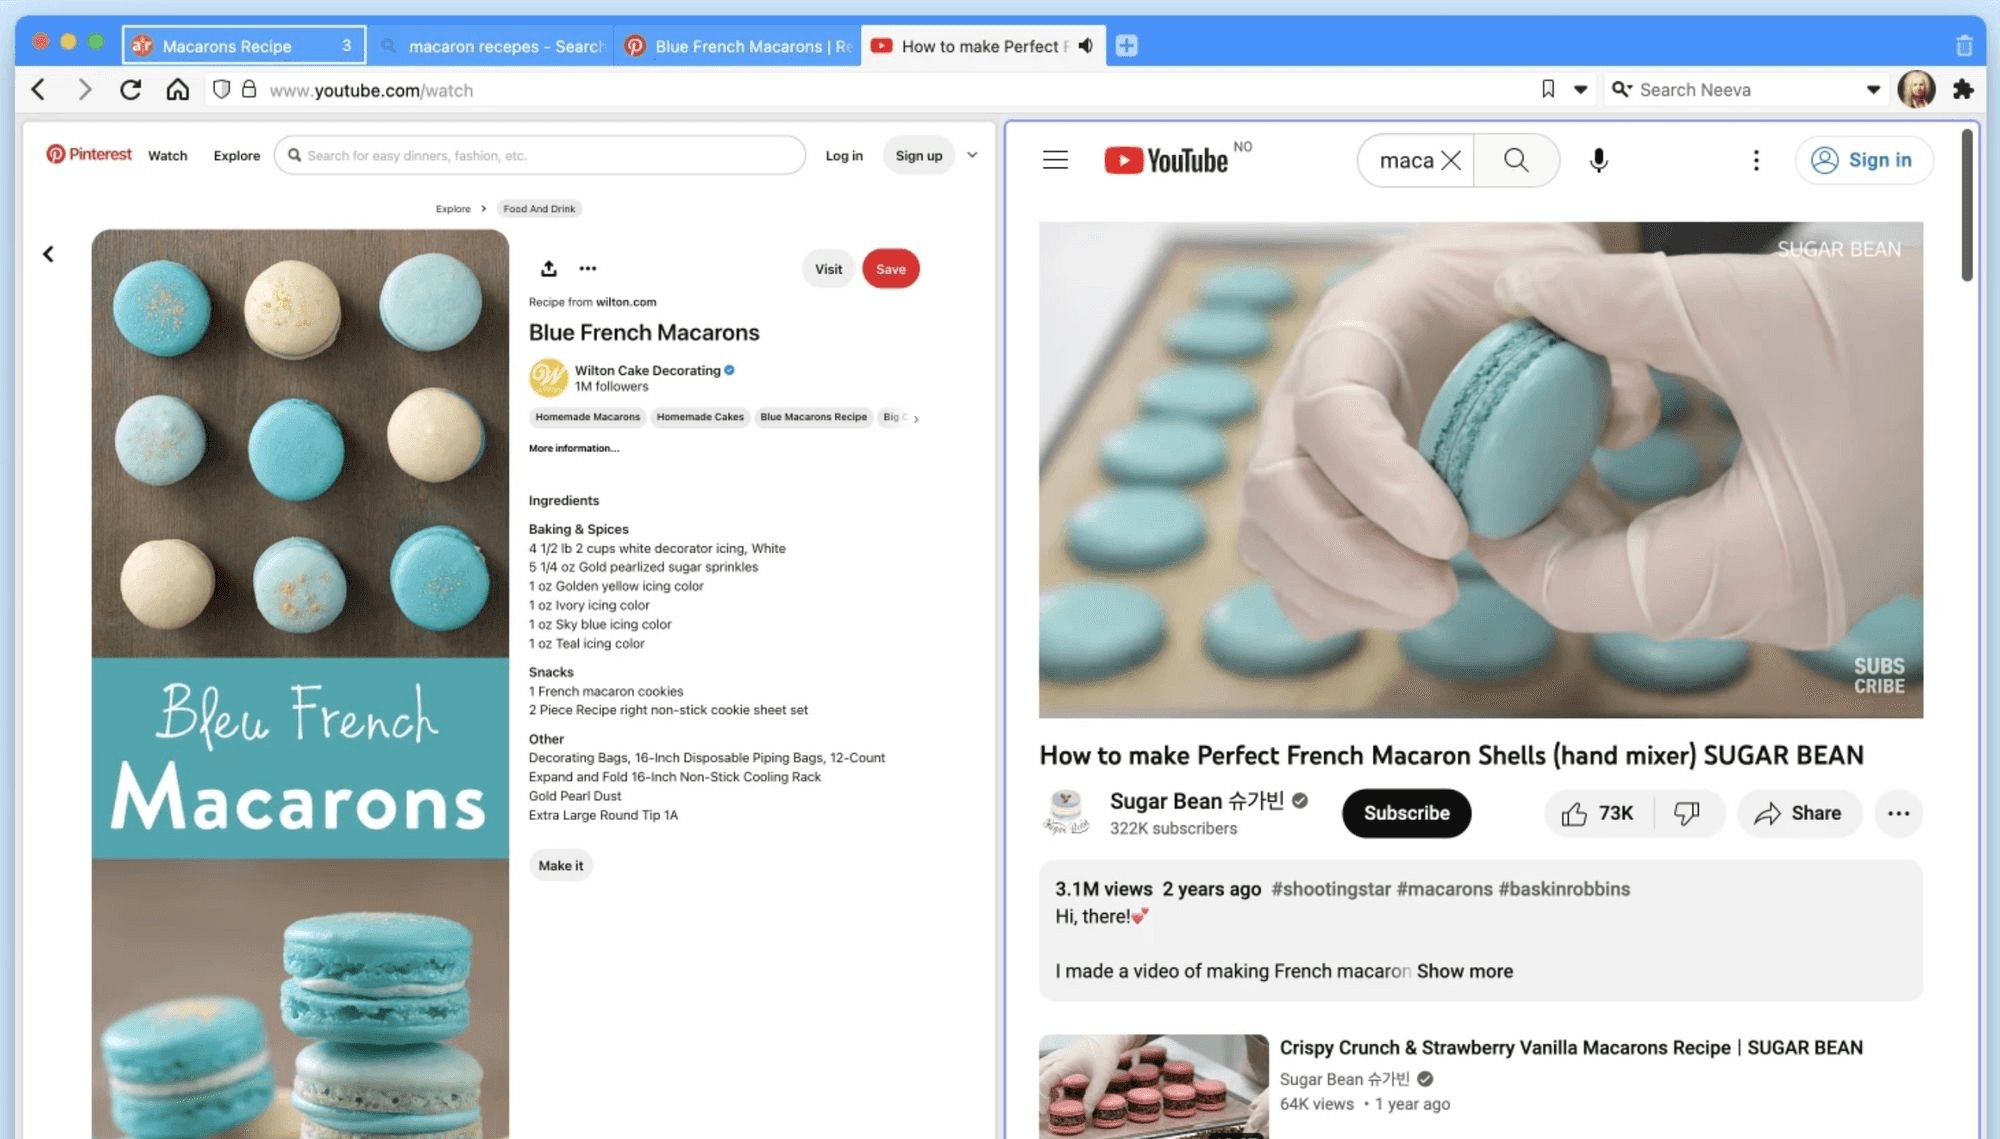The width and height of the screenshot is (2000, 1139).
Task: Dislike the macaron video
Action: [x=1689, y=813]
